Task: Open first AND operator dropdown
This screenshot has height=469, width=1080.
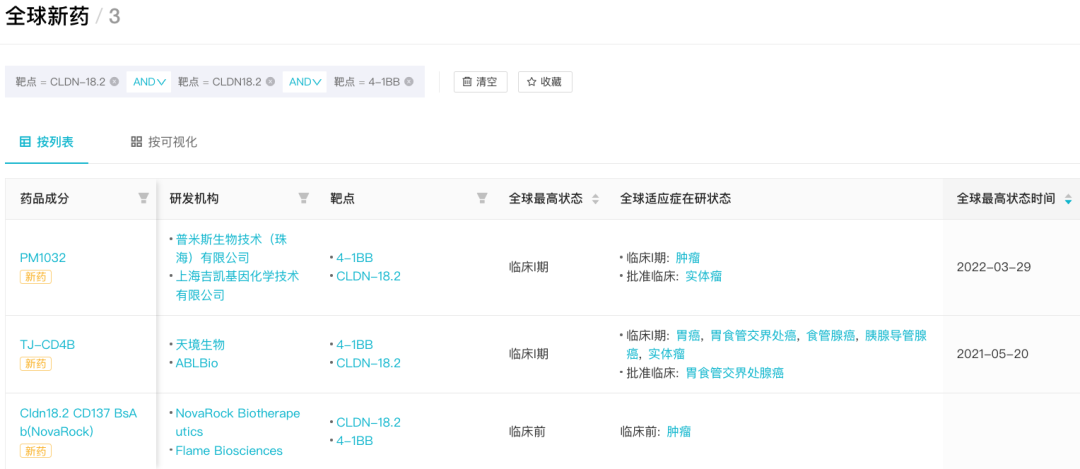Action: 149,81
